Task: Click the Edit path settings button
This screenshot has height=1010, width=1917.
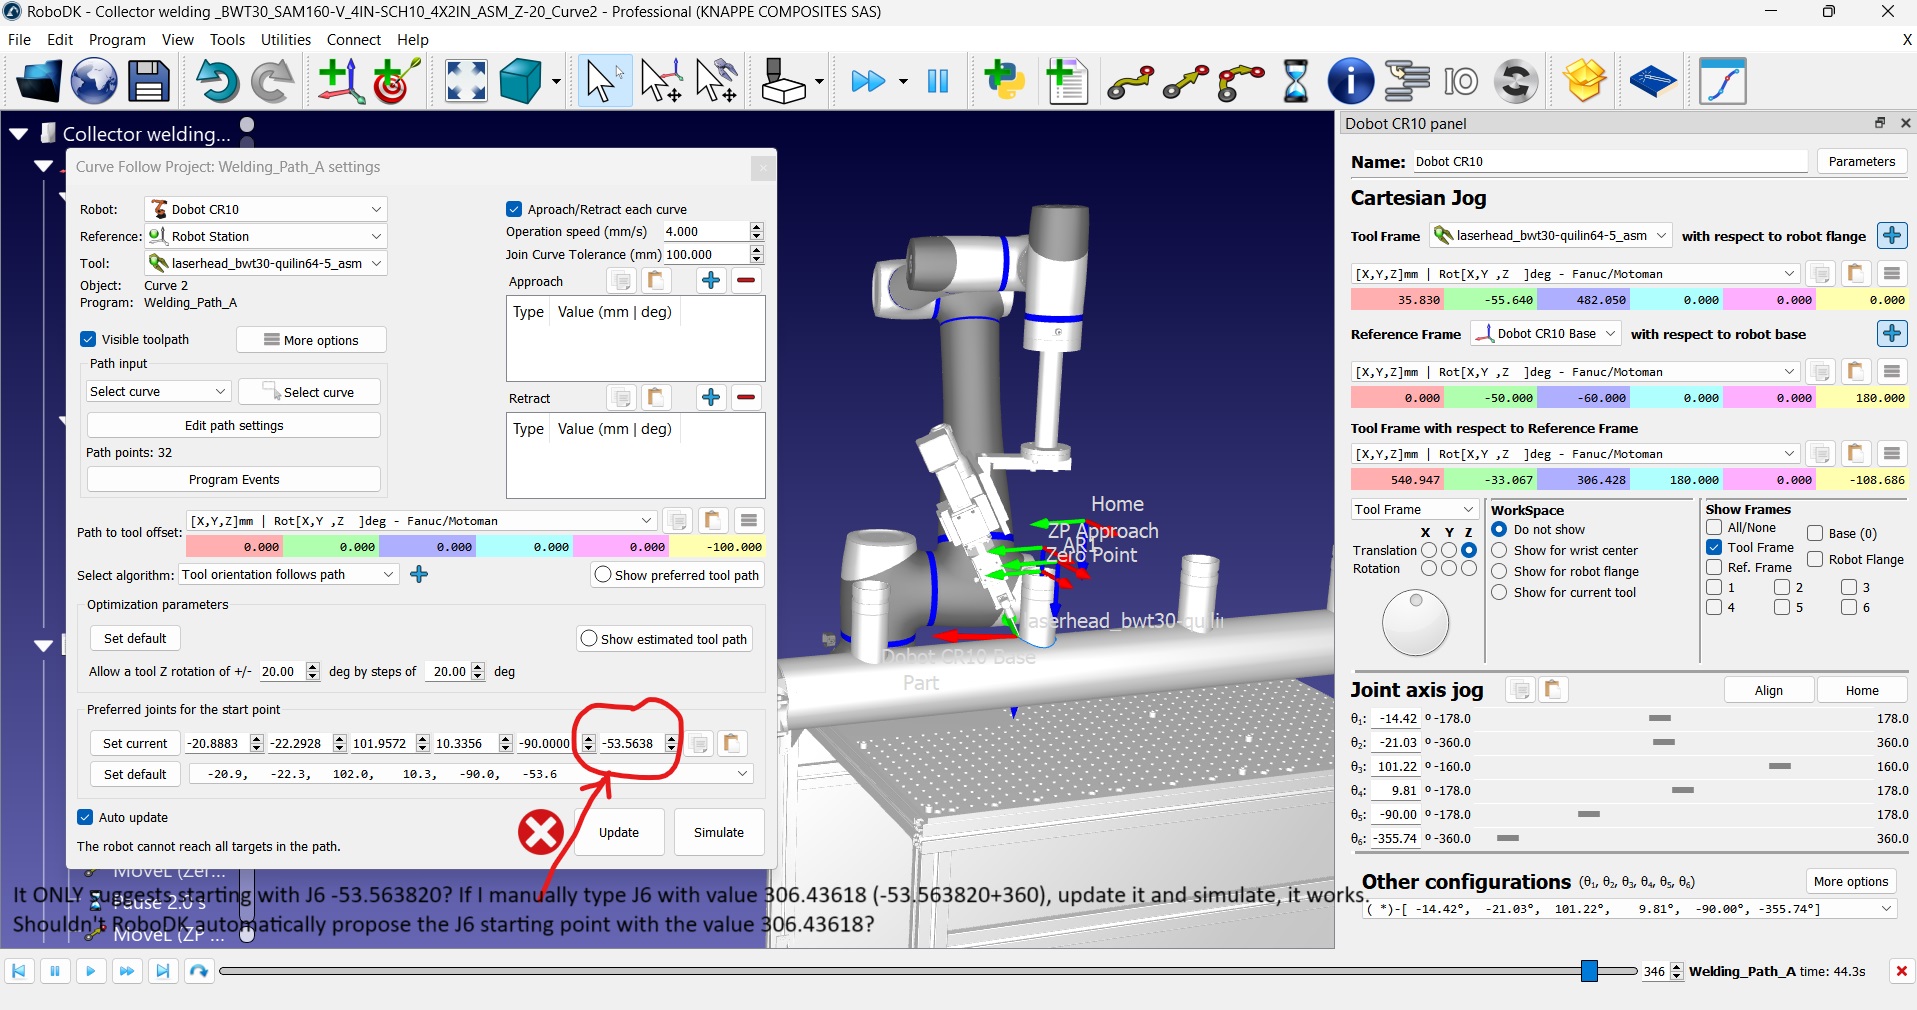Action: [x=234, y=425]
